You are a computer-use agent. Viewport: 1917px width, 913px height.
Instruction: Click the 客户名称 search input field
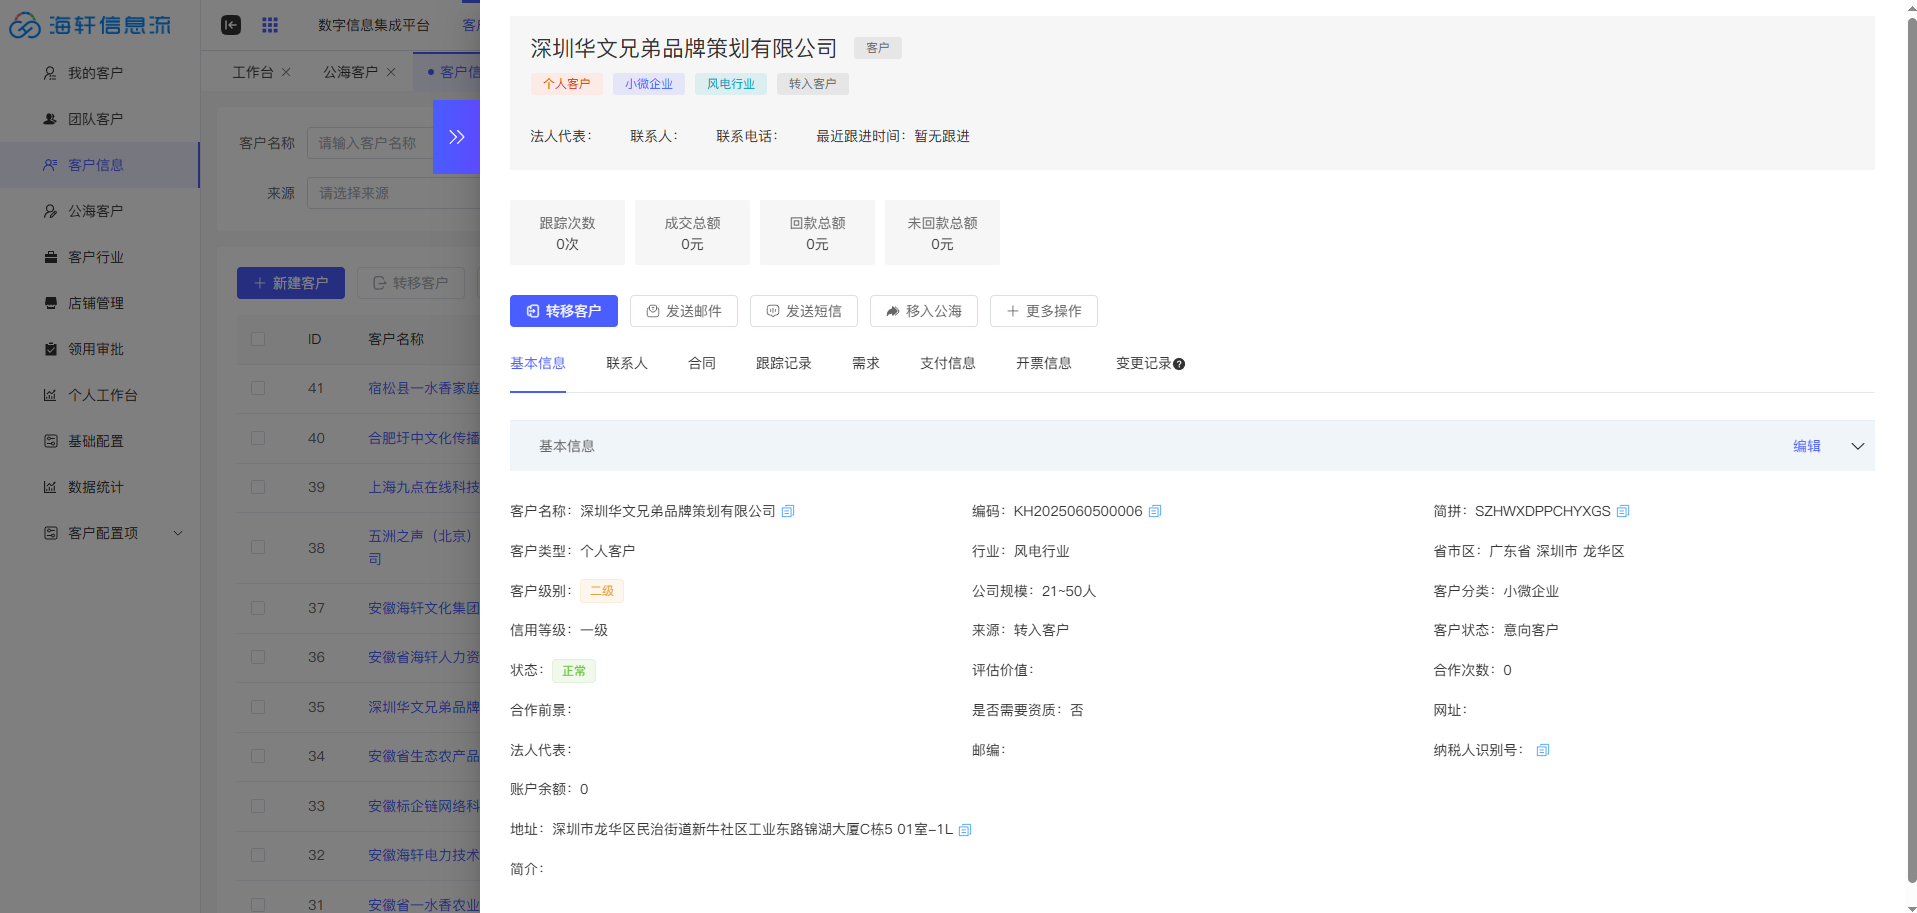coord(370,143)
